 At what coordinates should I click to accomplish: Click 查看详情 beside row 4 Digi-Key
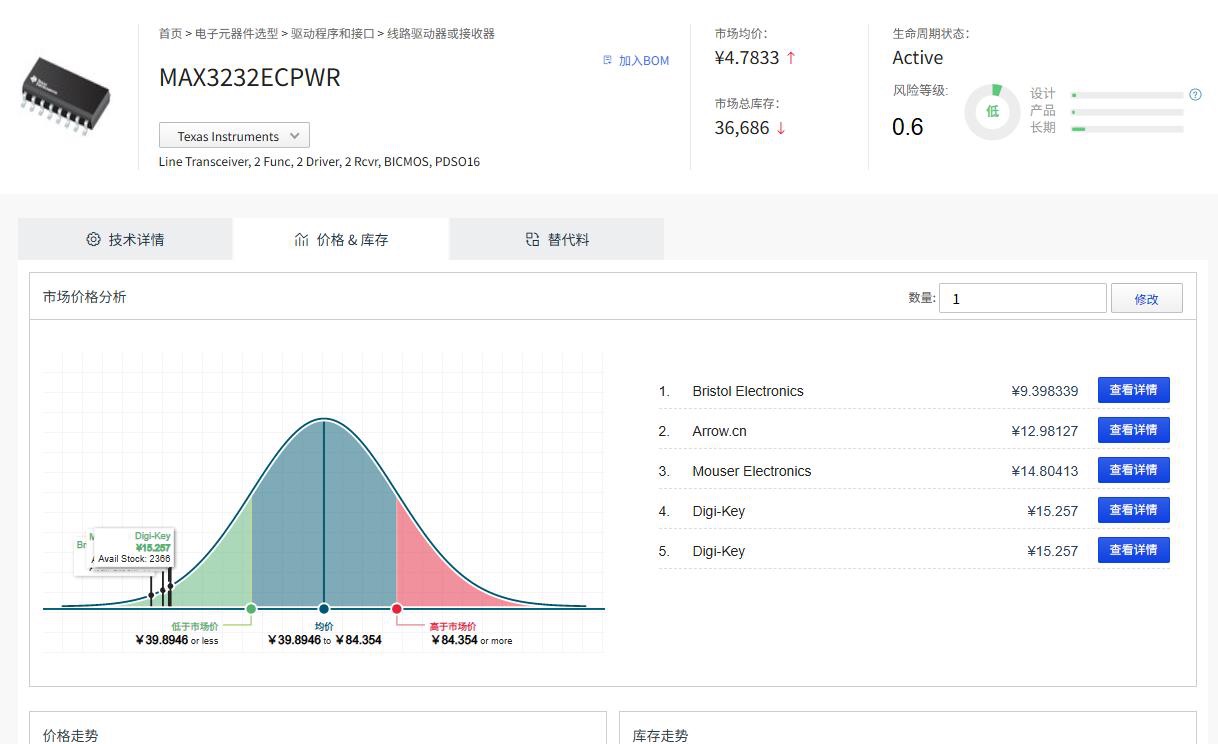pos(1133,510)
